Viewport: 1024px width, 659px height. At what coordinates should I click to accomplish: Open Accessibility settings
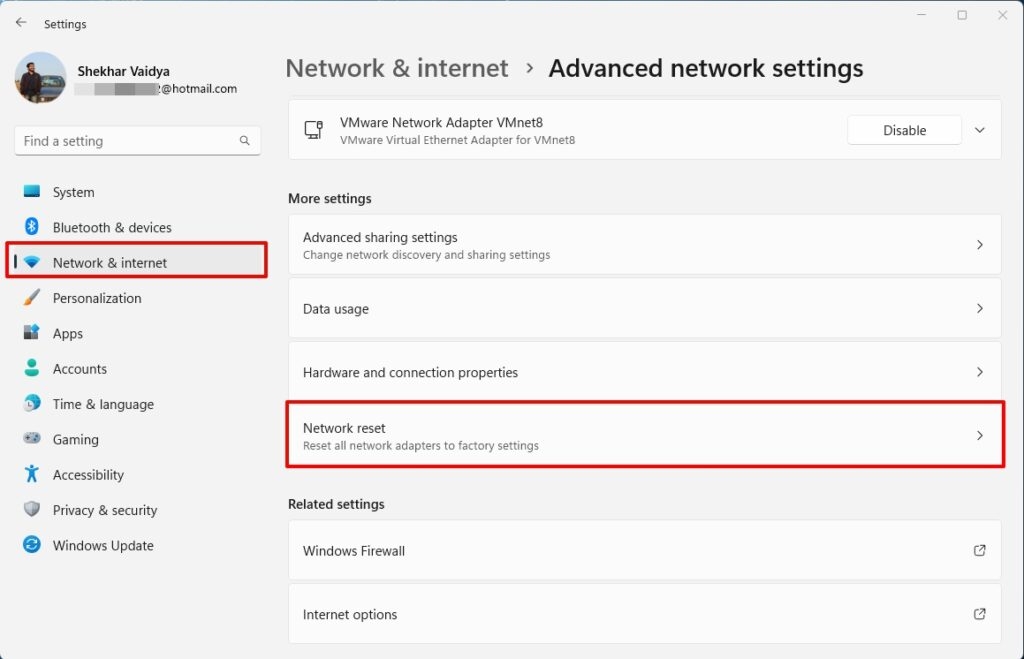click(x=137, y=474)
